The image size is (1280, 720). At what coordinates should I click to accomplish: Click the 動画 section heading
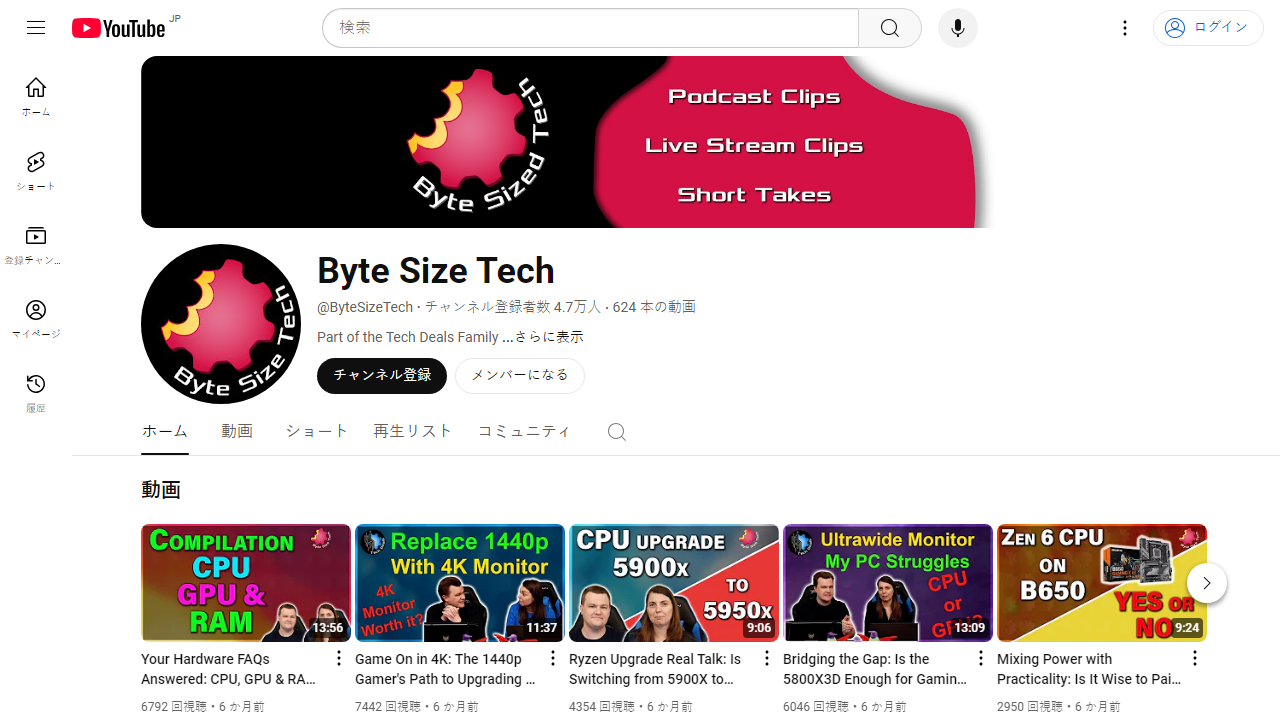[161, 490]
